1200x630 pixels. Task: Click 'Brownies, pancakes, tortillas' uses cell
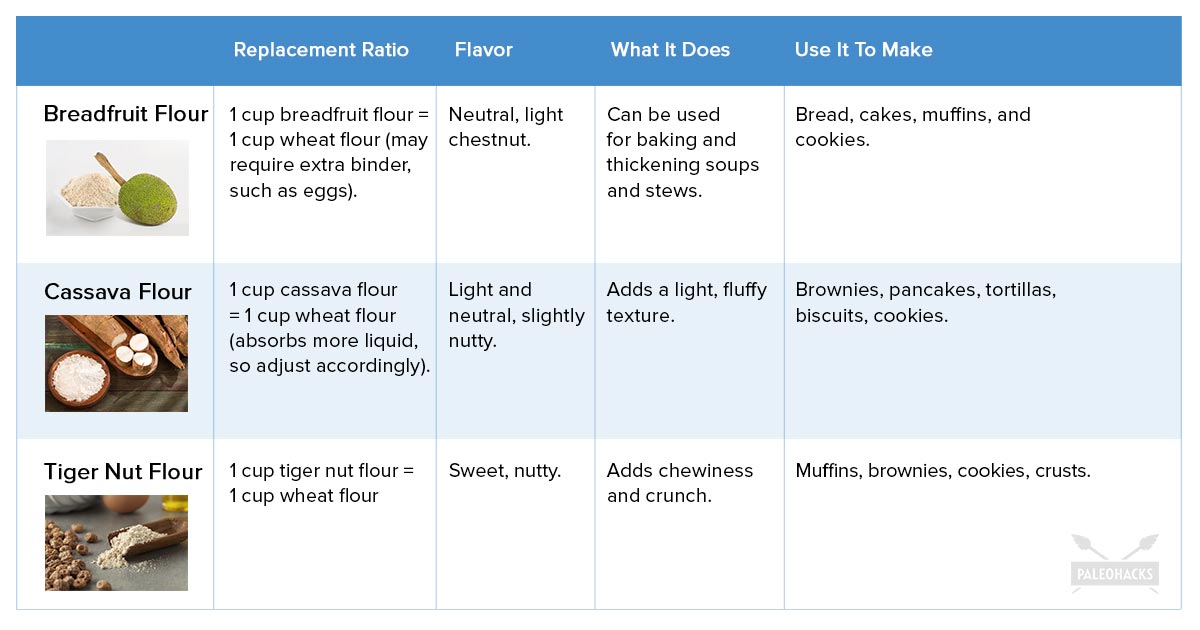[925, 302]
